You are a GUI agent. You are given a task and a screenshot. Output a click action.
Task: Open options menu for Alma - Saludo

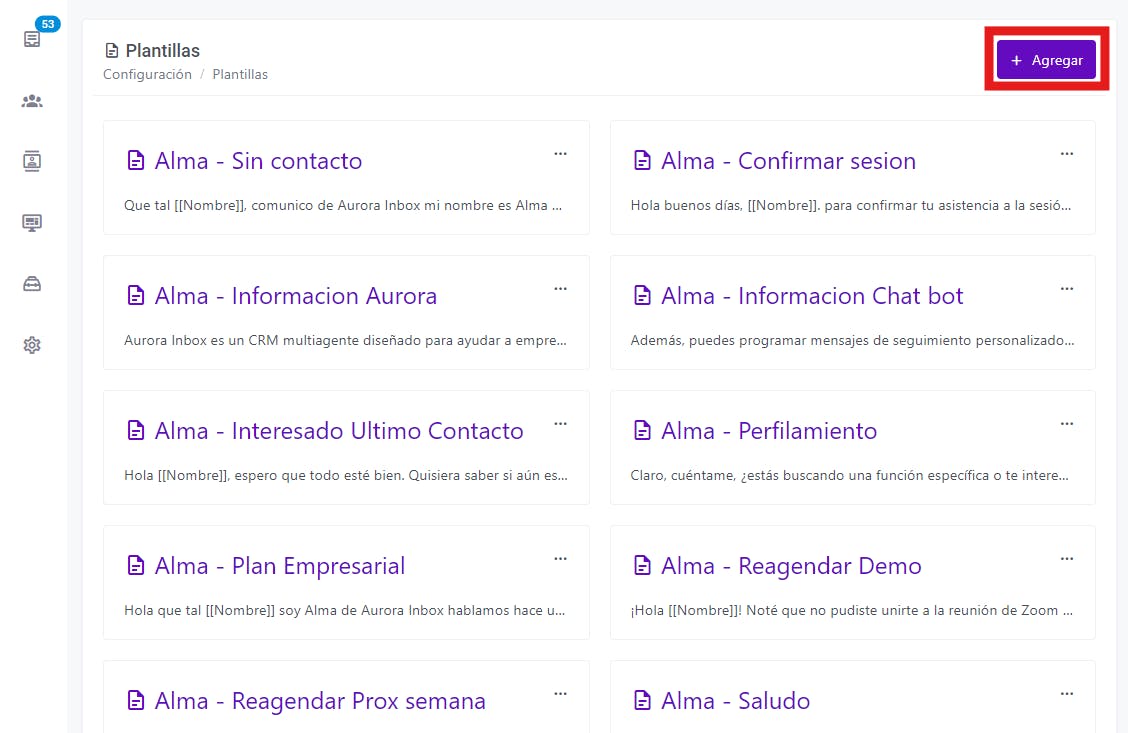click(x=1067, y=694)
